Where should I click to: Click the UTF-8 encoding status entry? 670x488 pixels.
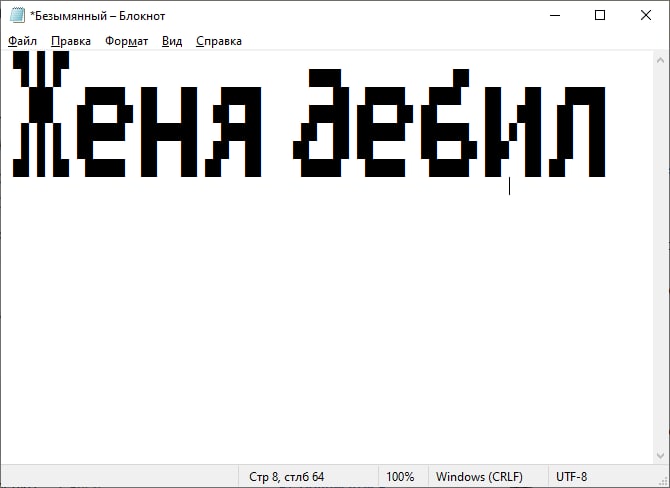click(571, 477)
